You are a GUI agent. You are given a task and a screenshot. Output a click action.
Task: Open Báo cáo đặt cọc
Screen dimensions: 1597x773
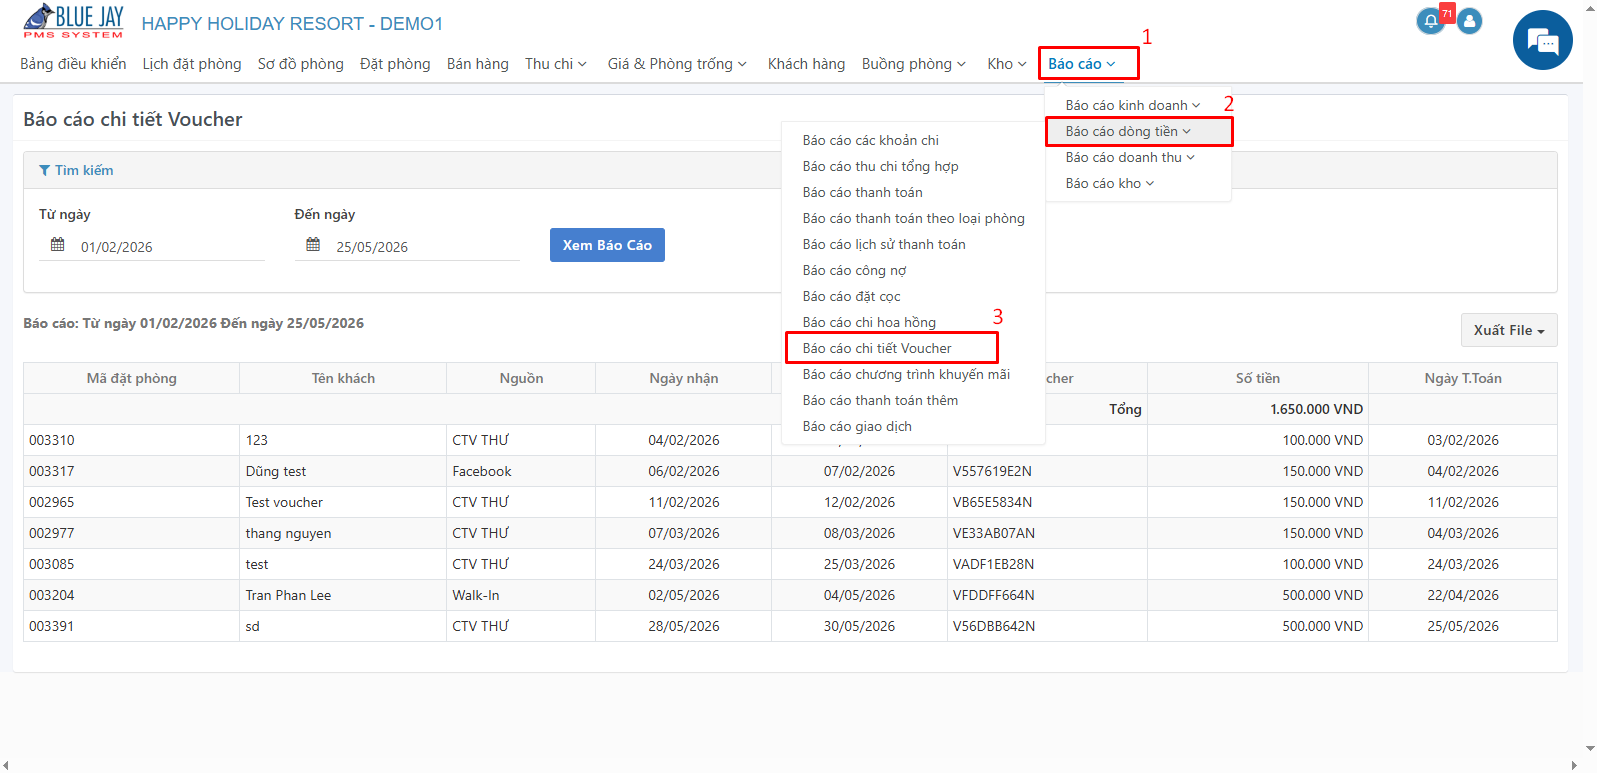pos(852,296)
